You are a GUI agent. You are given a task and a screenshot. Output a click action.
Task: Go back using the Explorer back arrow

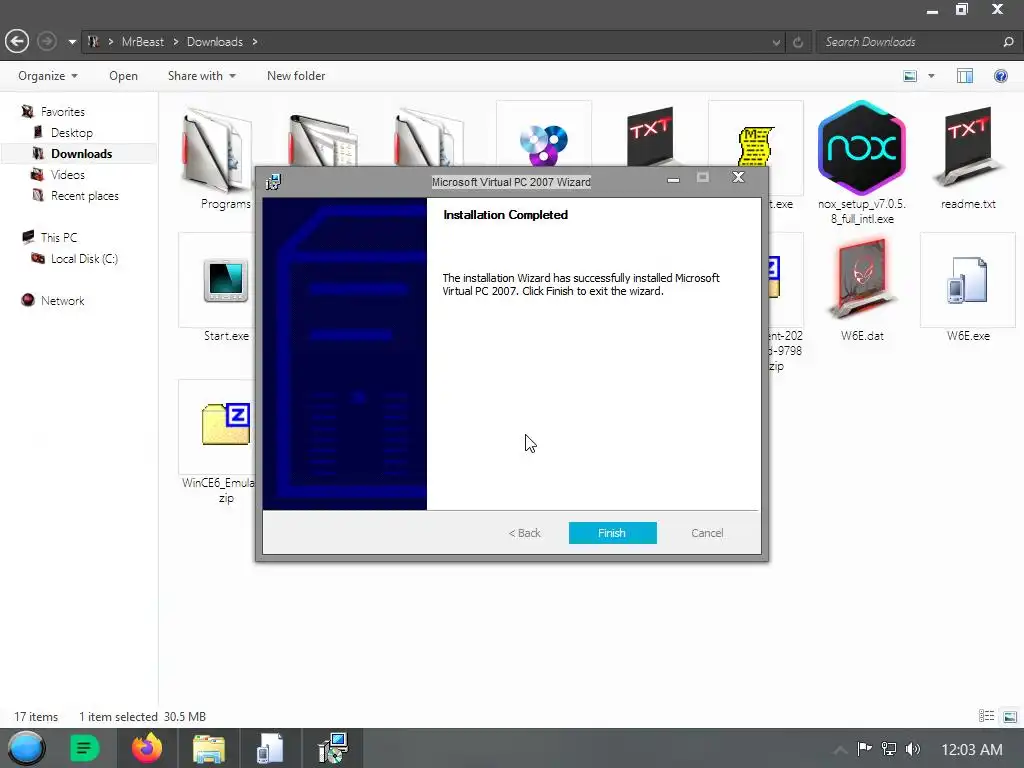pos(17,42)
